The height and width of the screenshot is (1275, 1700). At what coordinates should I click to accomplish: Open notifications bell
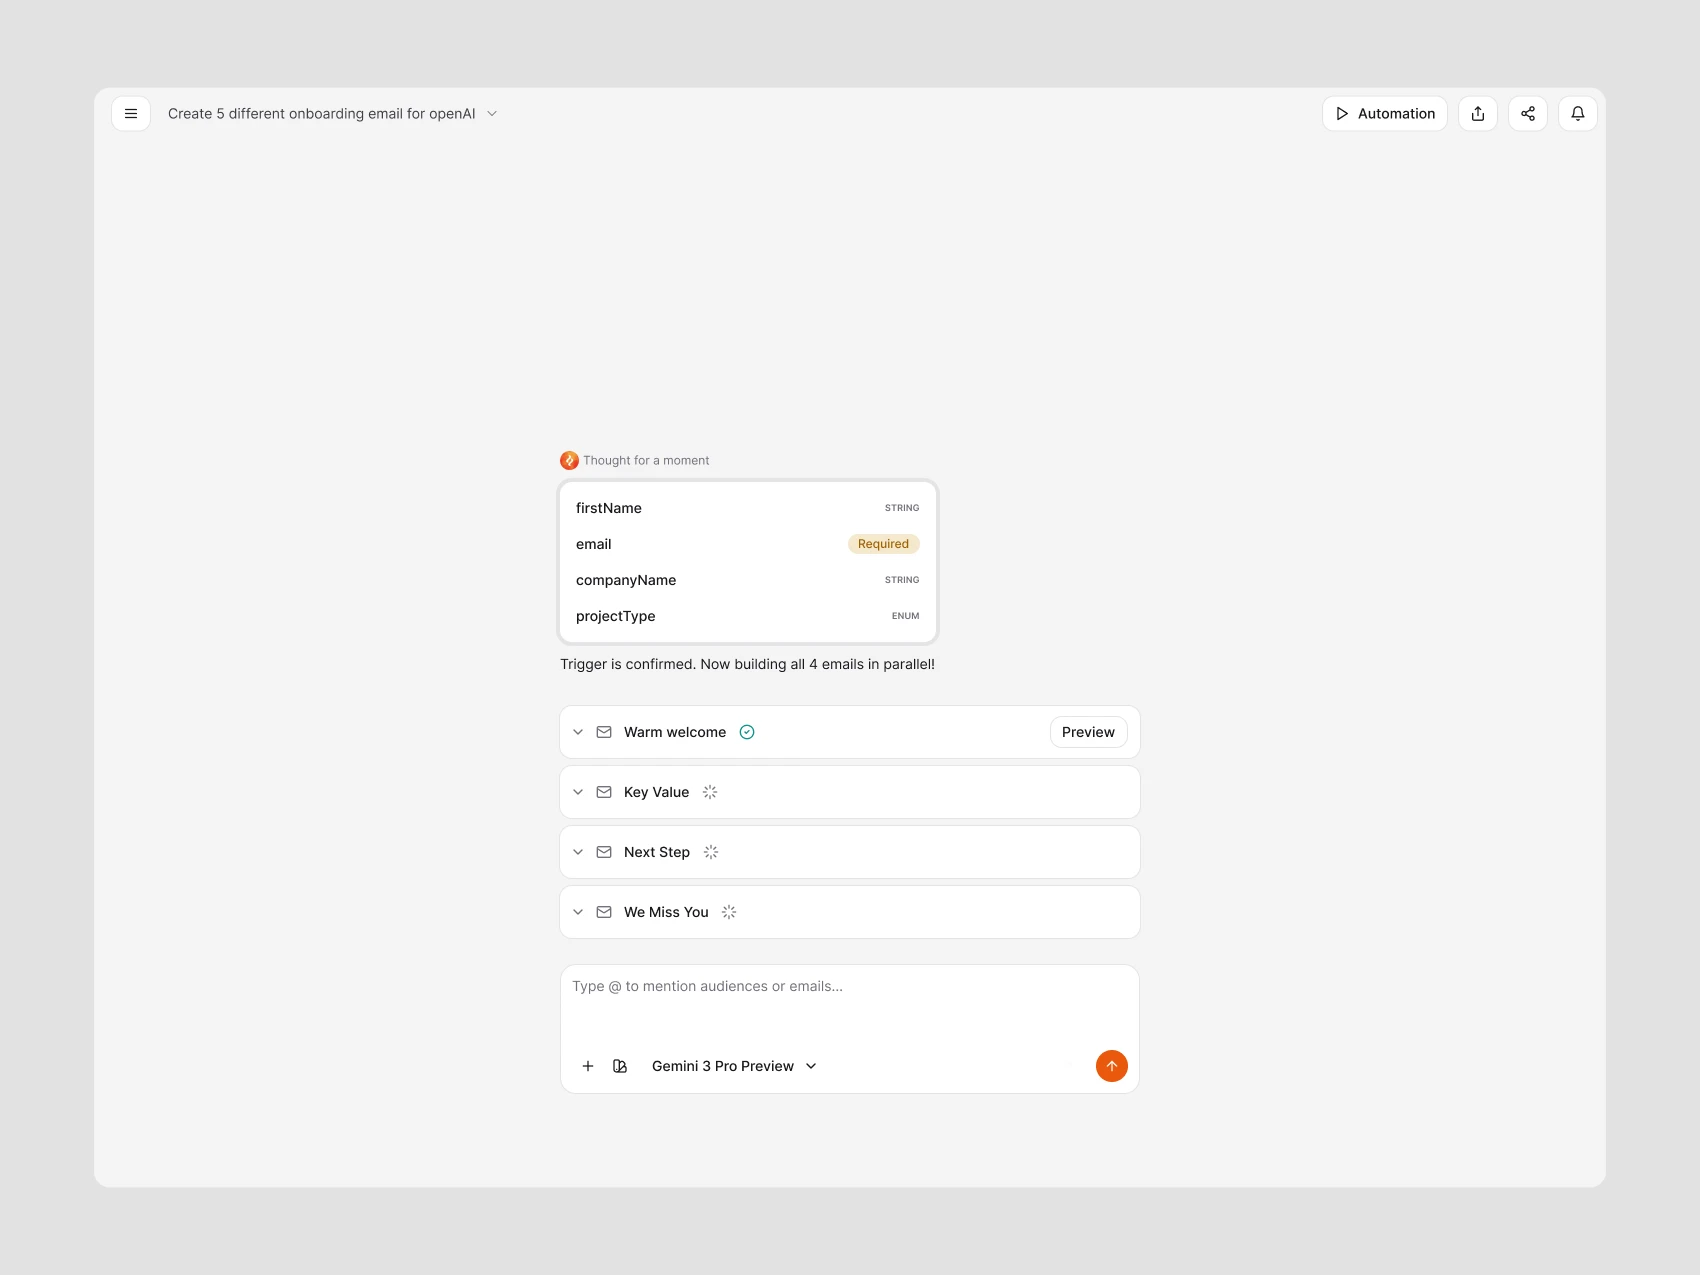pyautogui.click(x=1578, y=114)
